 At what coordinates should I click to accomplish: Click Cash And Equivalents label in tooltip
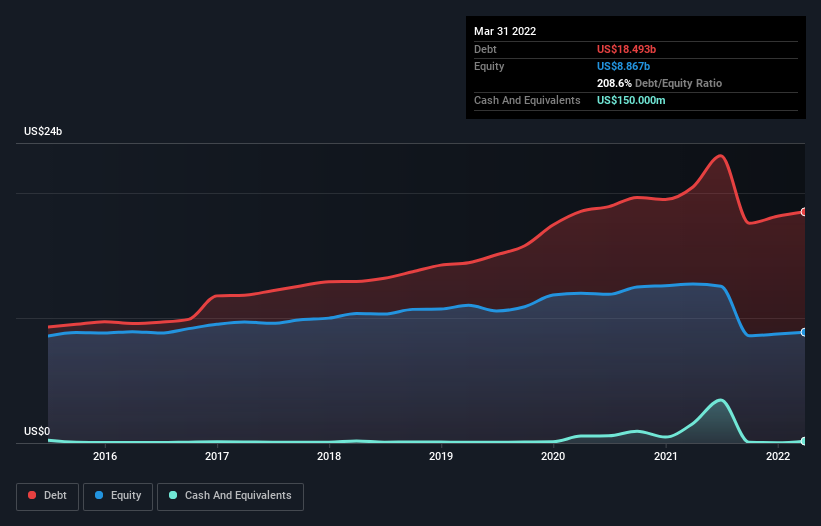[527, 100]
